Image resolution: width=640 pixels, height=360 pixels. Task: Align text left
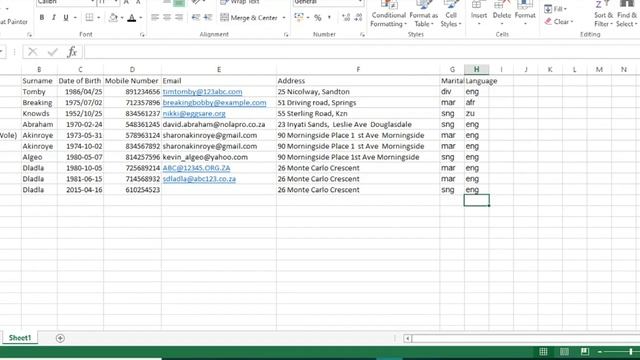click(155, 18)
